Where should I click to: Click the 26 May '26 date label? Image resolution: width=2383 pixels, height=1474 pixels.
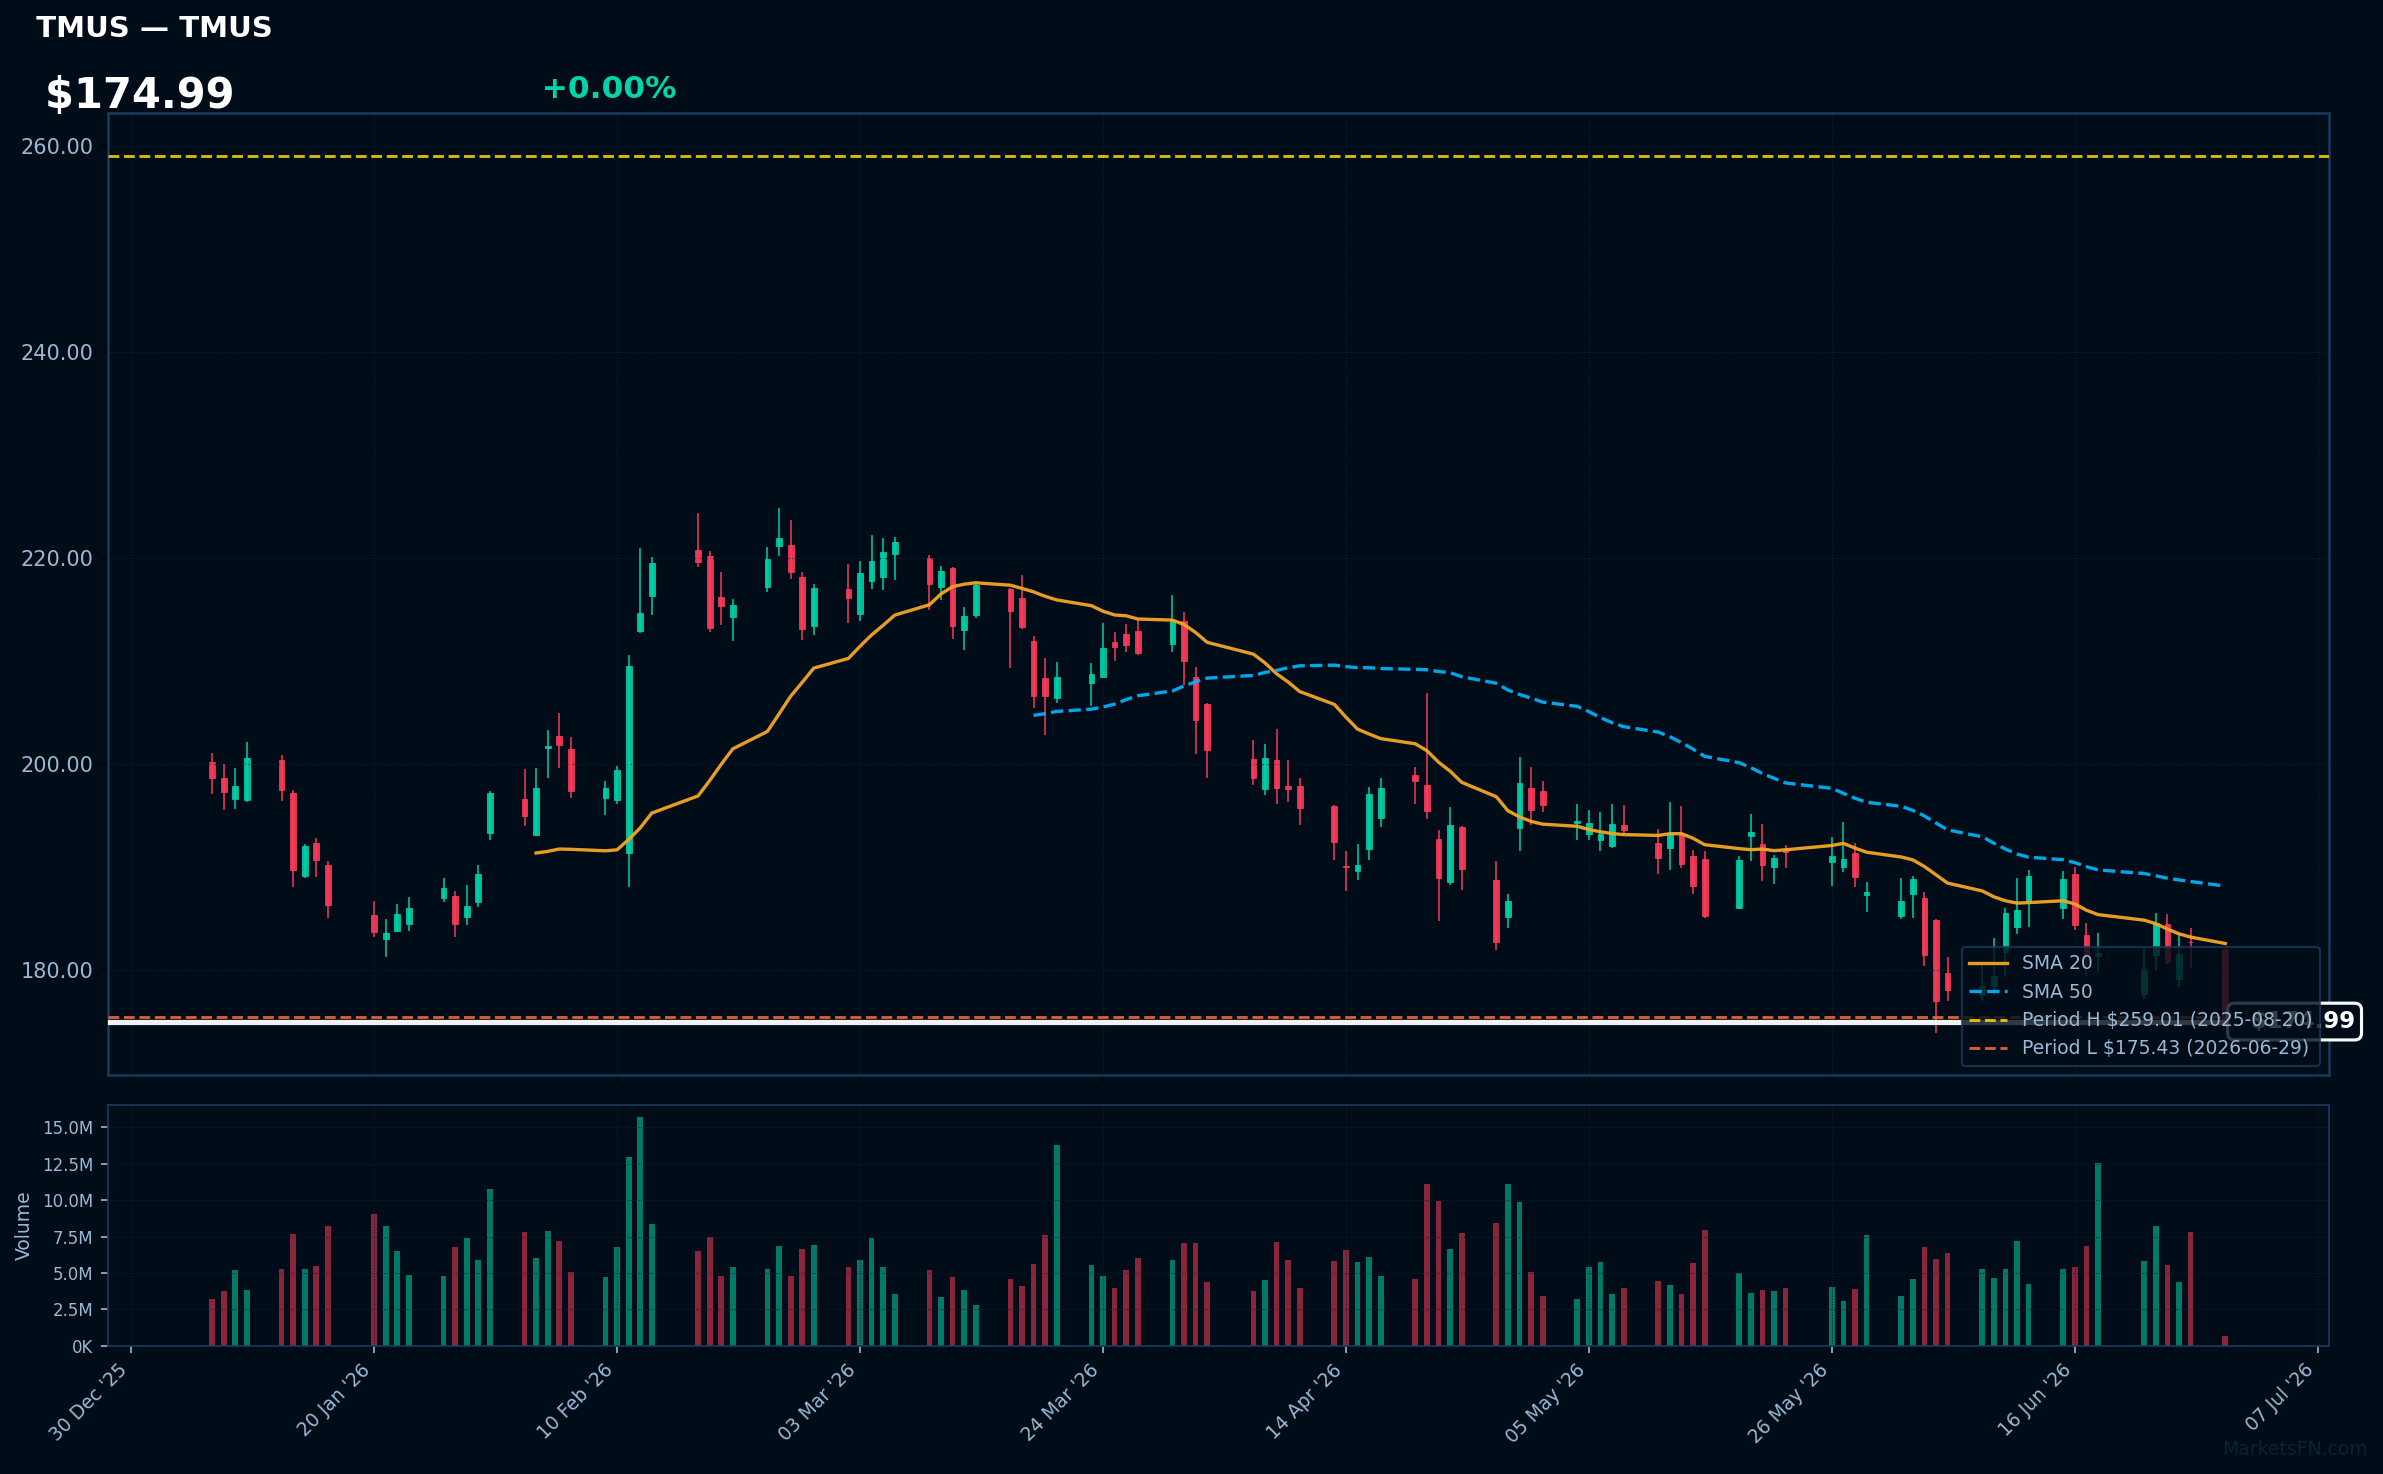(x=1789, y=1402)
